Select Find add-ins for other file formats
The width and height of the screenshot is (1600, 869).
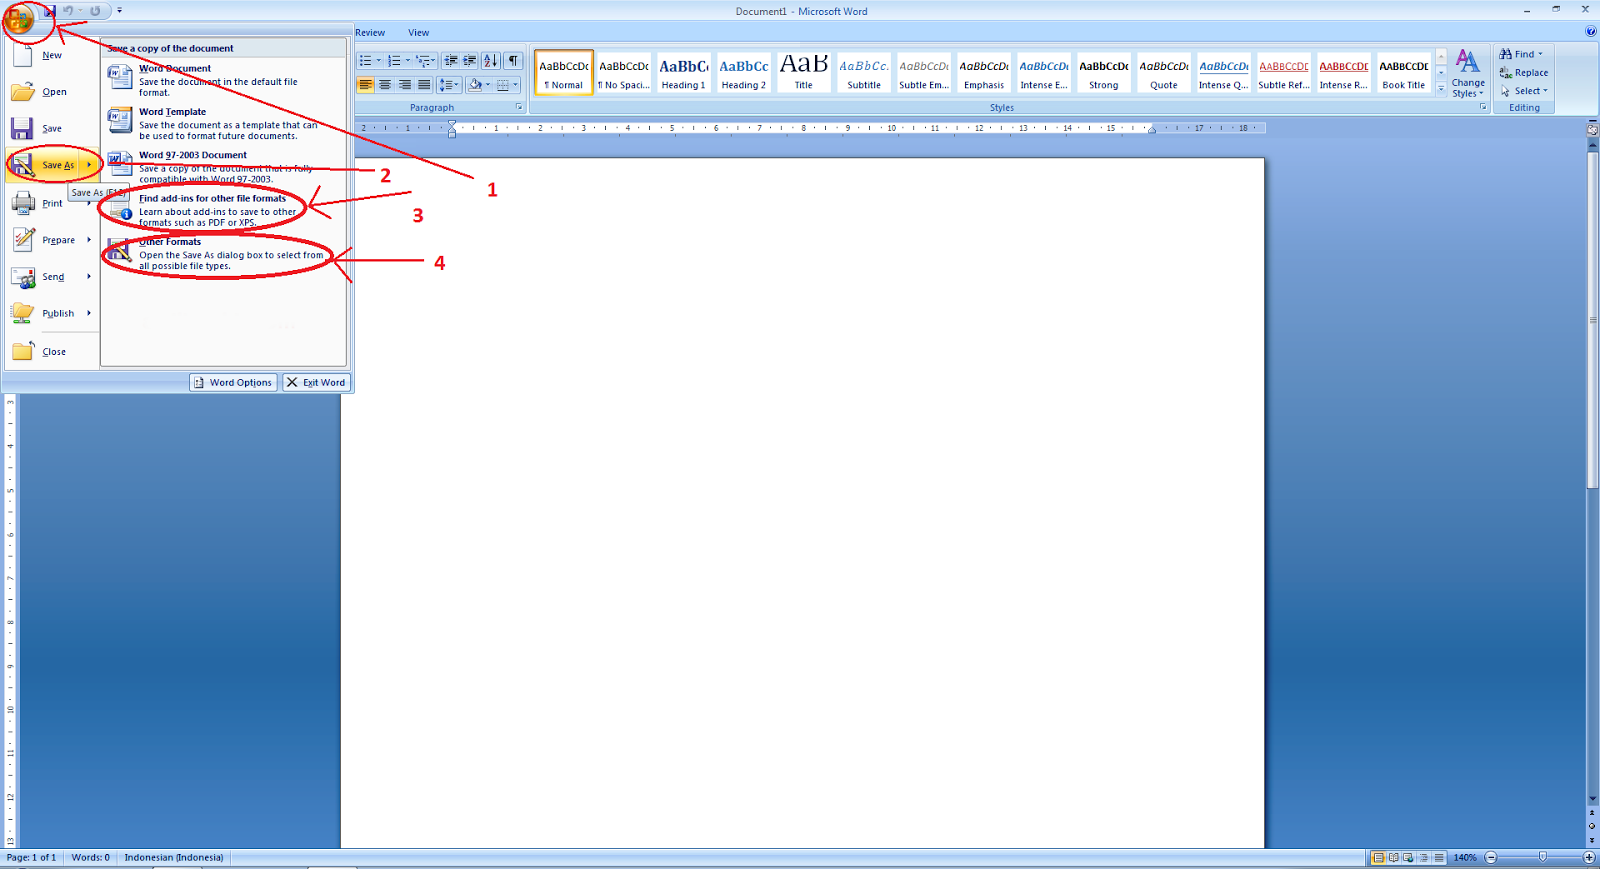point(224,210)
